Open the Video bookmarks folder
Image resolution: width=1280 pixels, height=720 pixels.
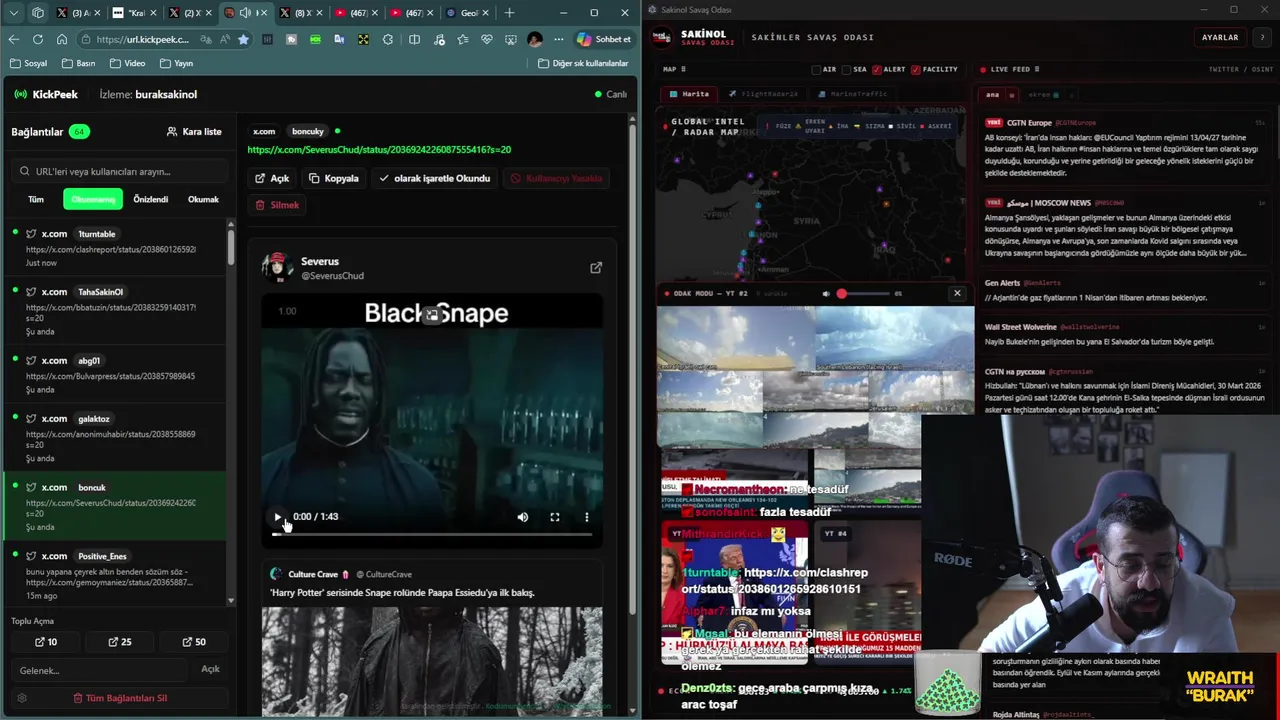pos(126,63)
